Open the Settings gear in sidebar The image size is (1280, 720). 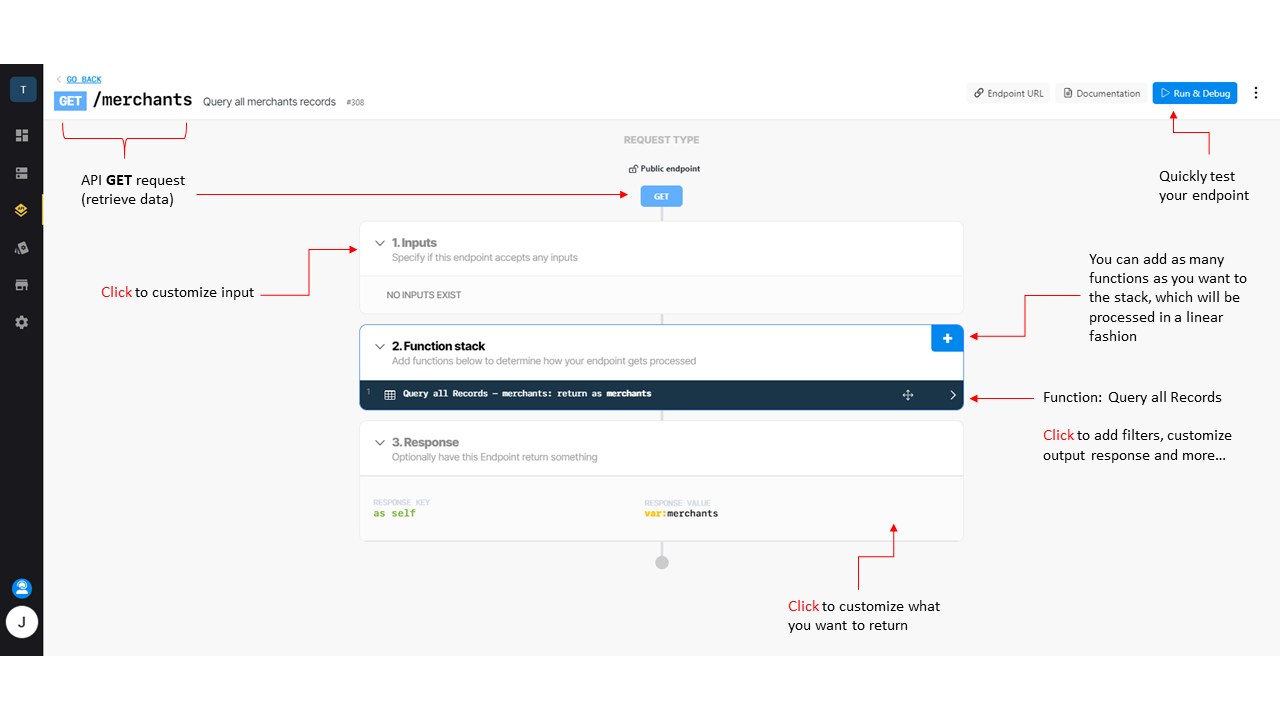22,323
